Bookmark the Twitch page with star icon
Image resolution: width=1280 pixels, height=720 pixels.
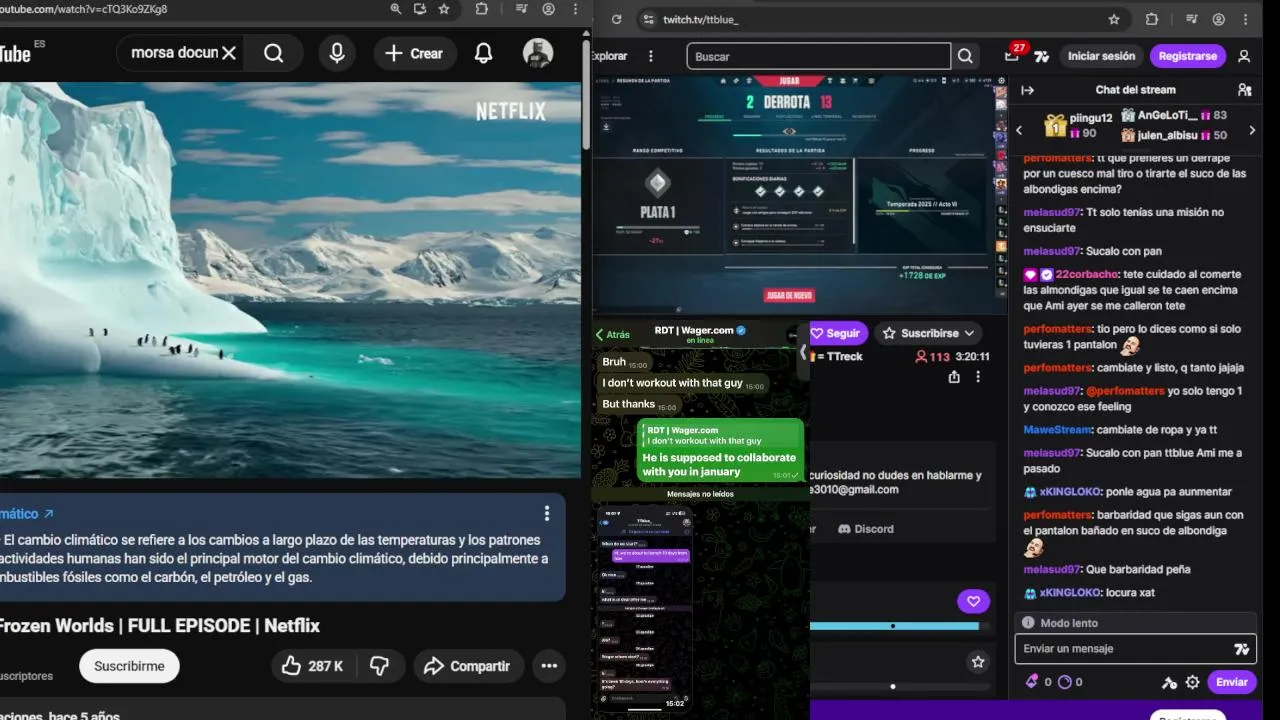[1114, 19]
